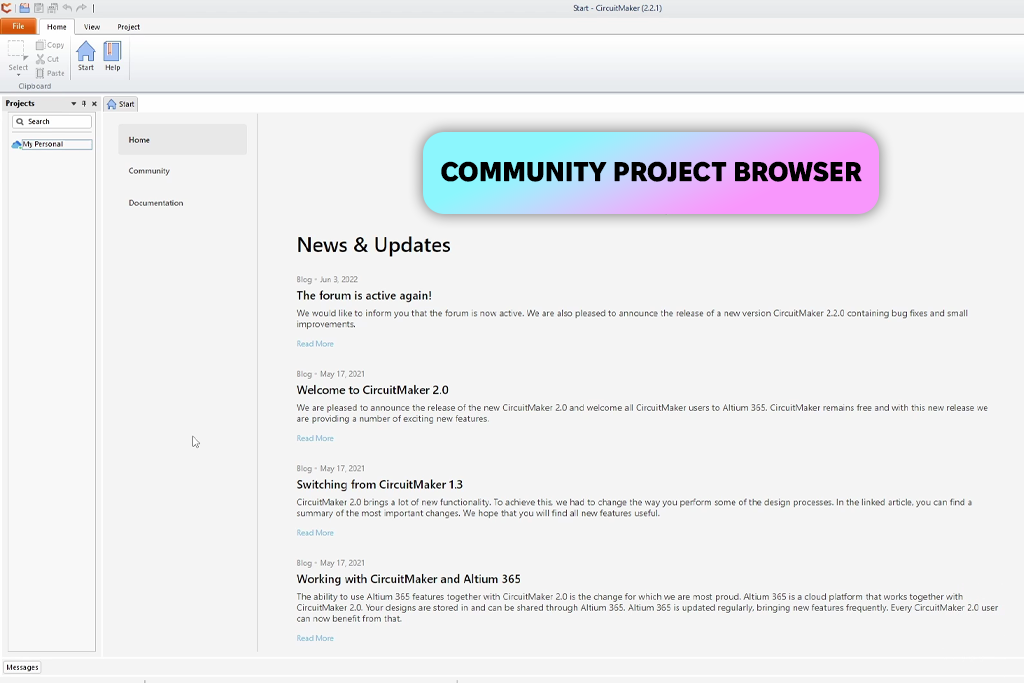
Task: Click the Save All icon in quick access toolbar
Action: click(53, 8)
